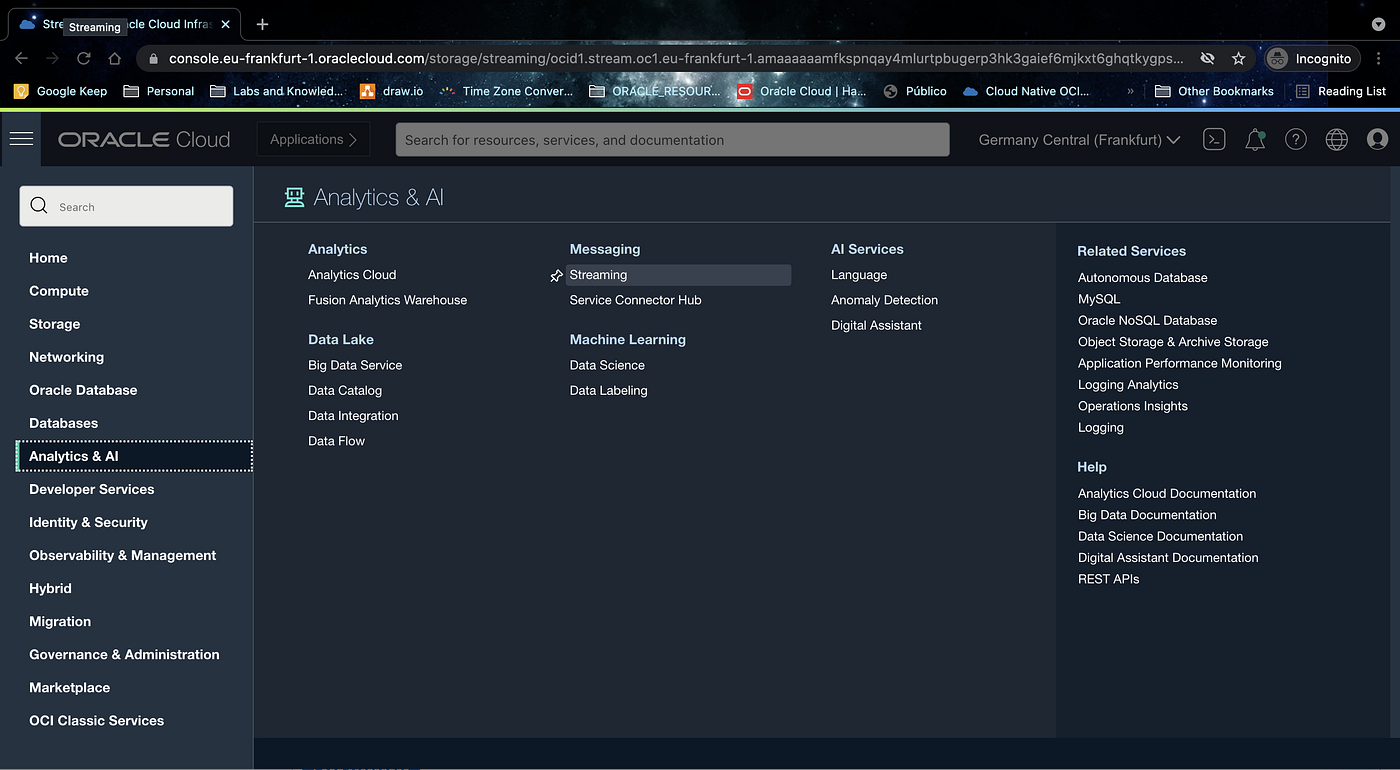Open the Streaming service link
The image size is (1400, 770).
(678, 275)
